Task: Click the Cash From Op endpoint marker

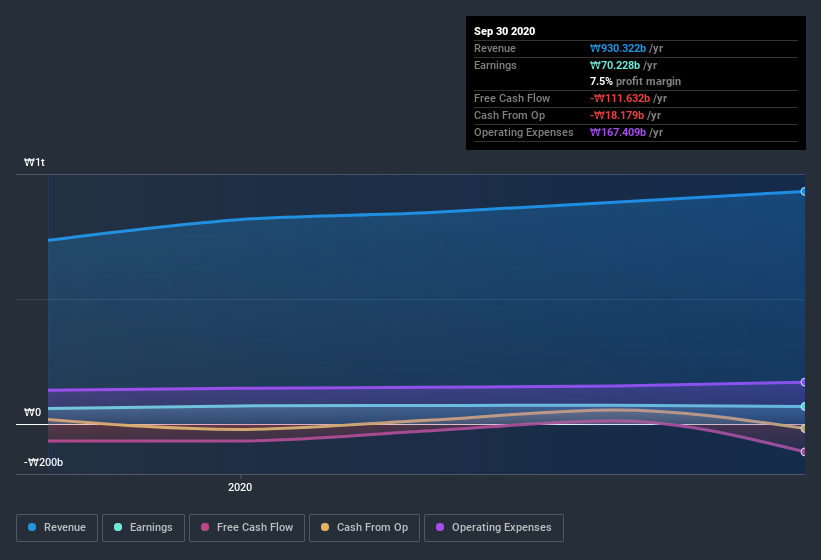Action: click(803, 429)
